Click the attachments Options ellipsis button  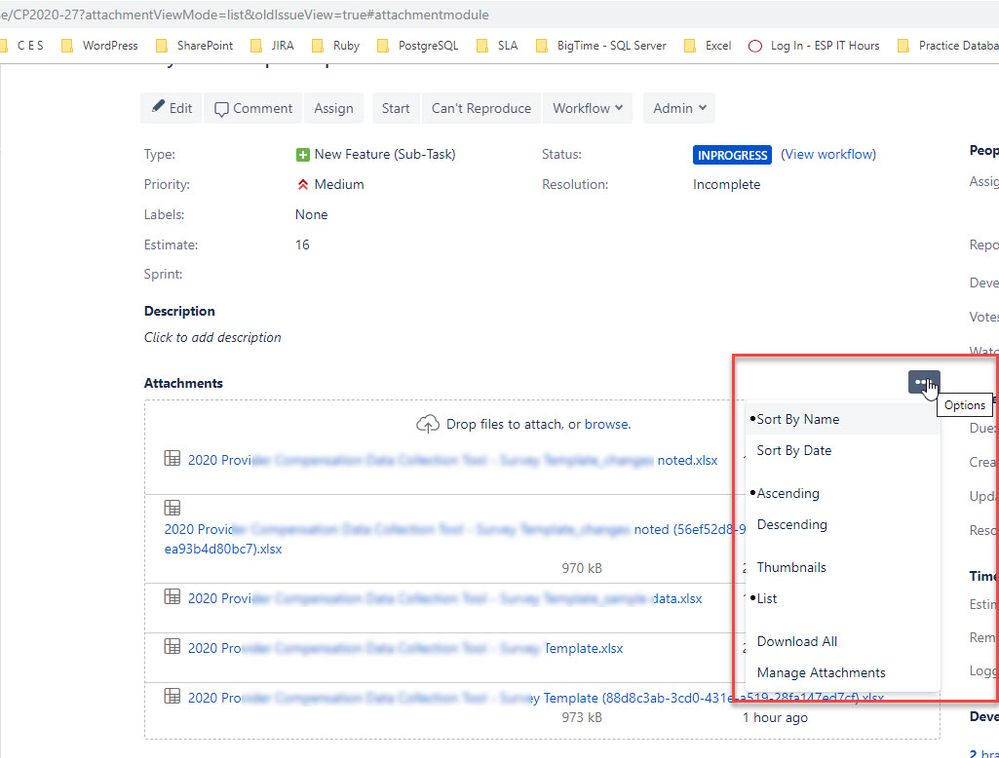(923, 382)
